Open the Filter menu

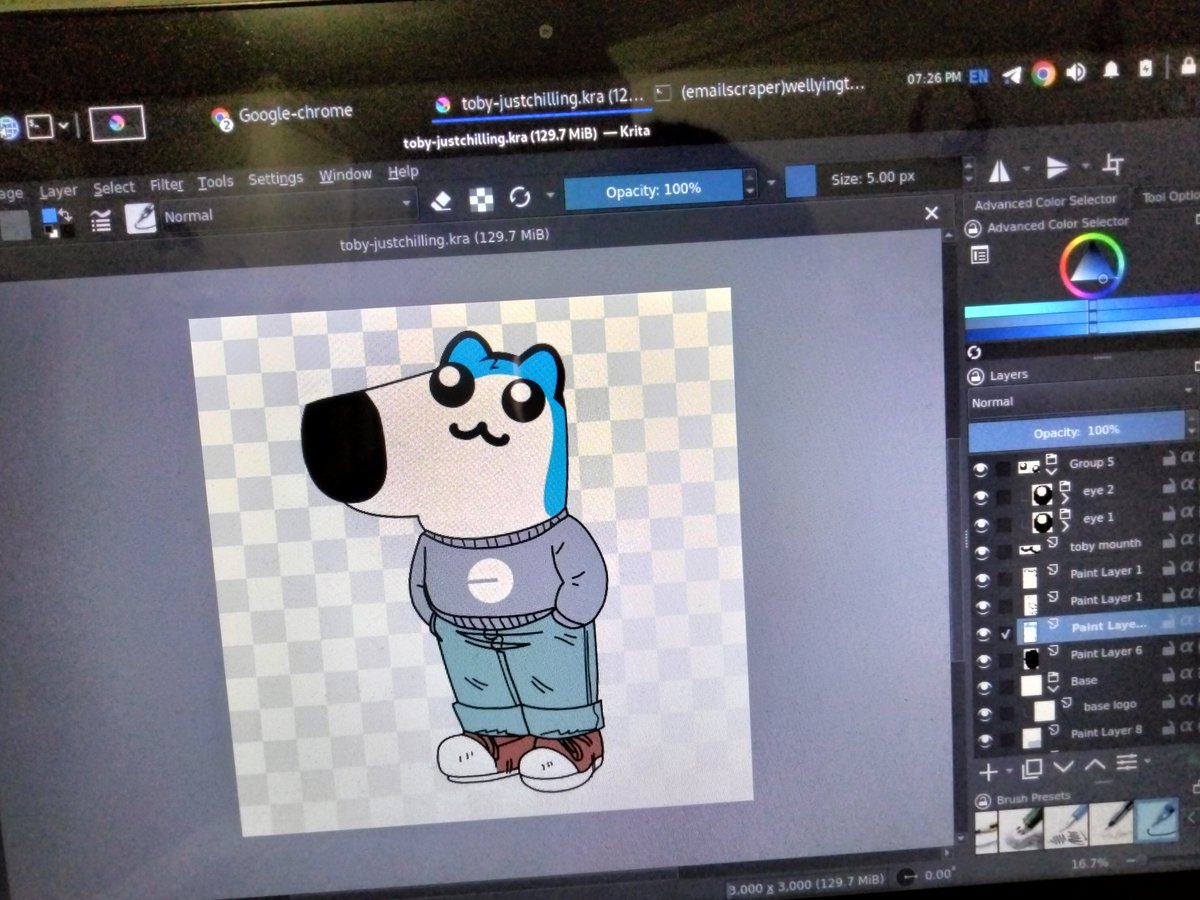tap(167, 185)
